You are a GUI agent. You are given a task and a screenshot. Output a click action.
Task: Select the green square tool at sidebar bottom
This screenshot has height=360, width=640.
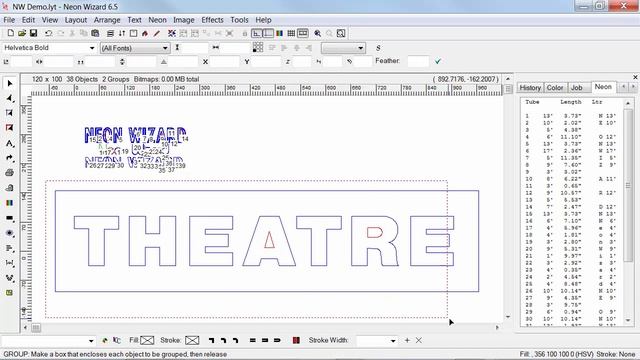pos(9,293)
